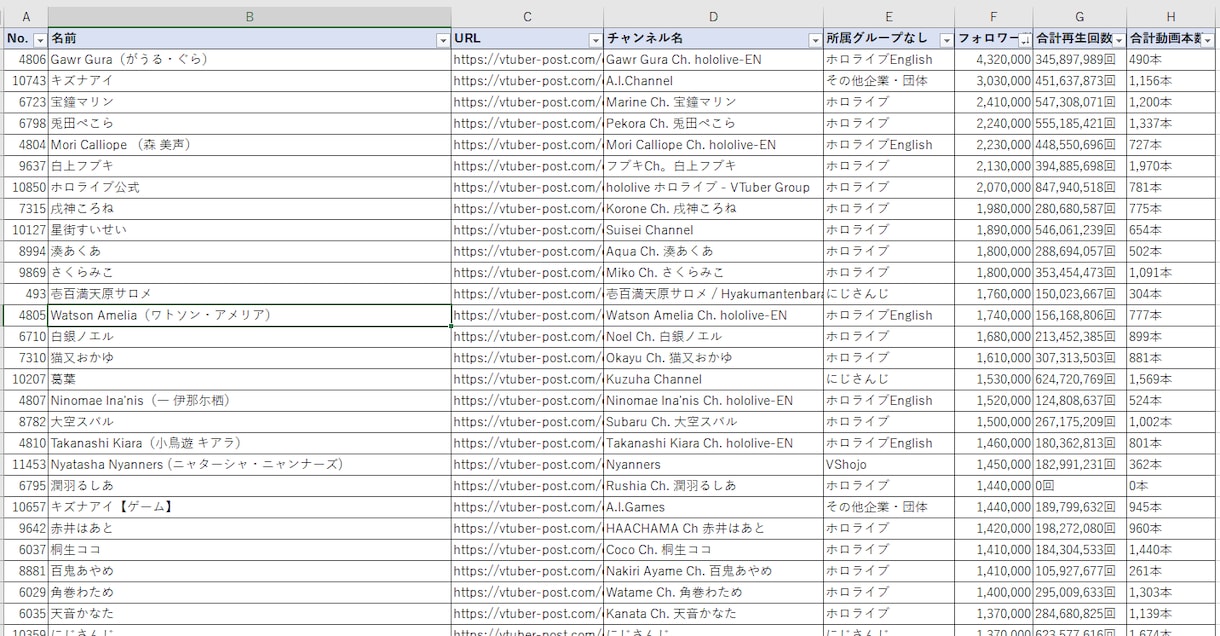Open the 名前 column filter dropdown
The width and height of the screenshot is (1220, 636).
pos(443,40)
